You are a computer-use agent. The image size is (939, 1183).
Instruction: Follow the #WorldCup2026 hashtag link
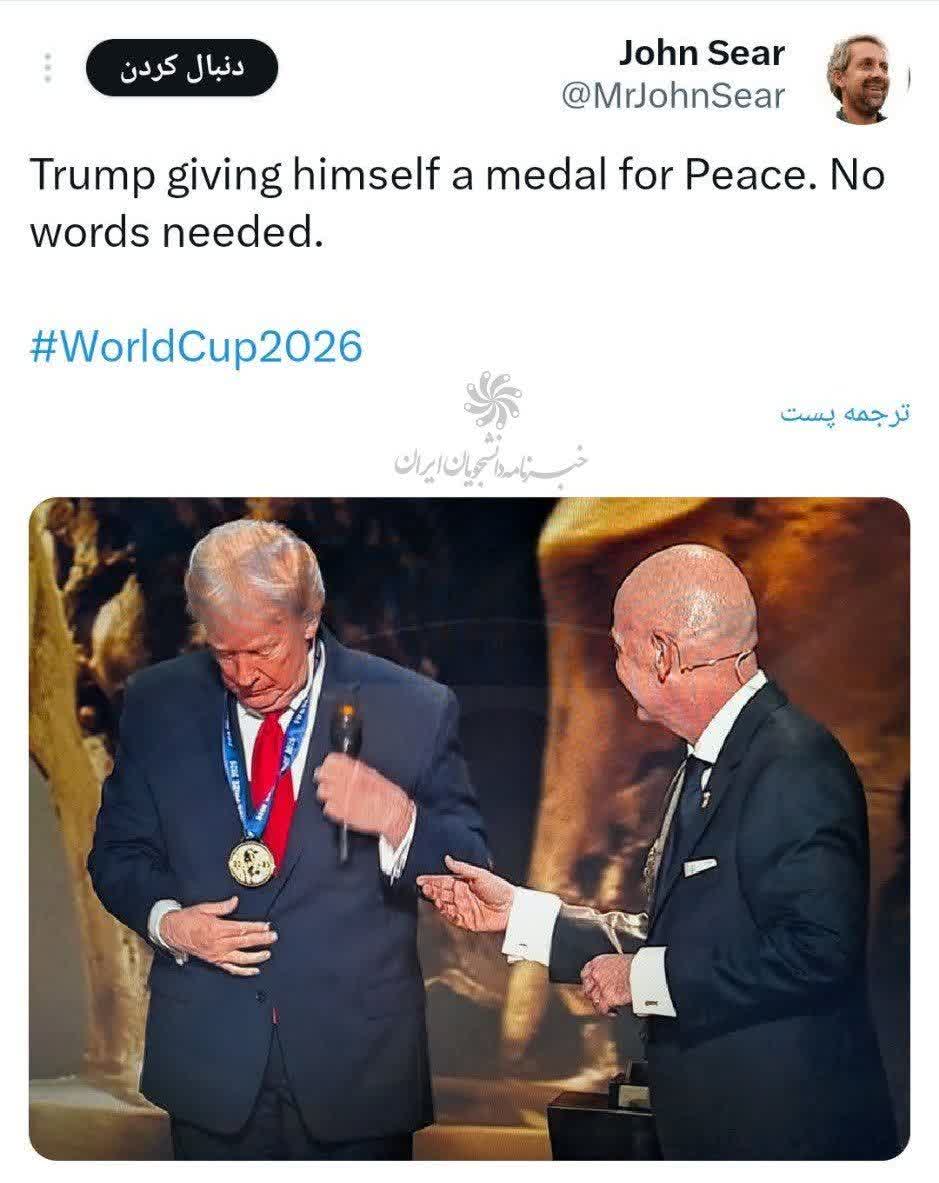pyautogui.click(x=196, y=347)
